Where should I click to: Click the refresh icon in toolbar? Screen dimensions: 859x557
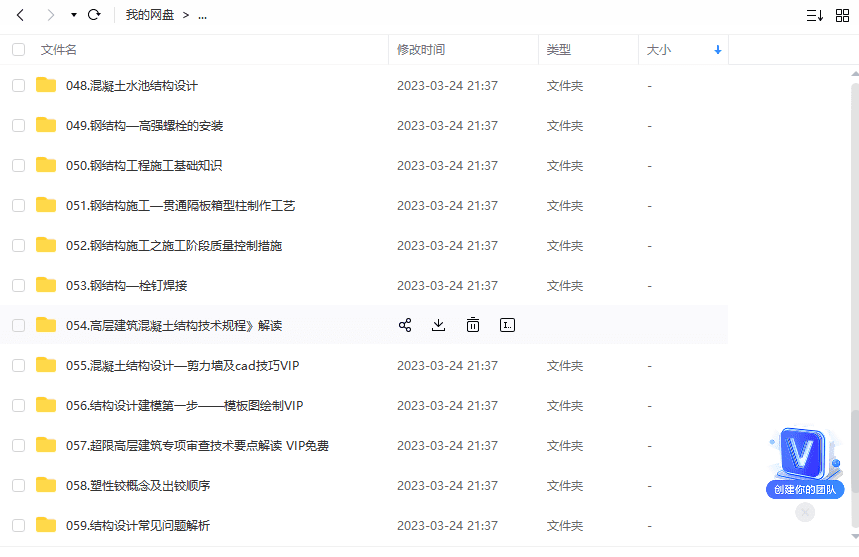(x=94, y=15)
